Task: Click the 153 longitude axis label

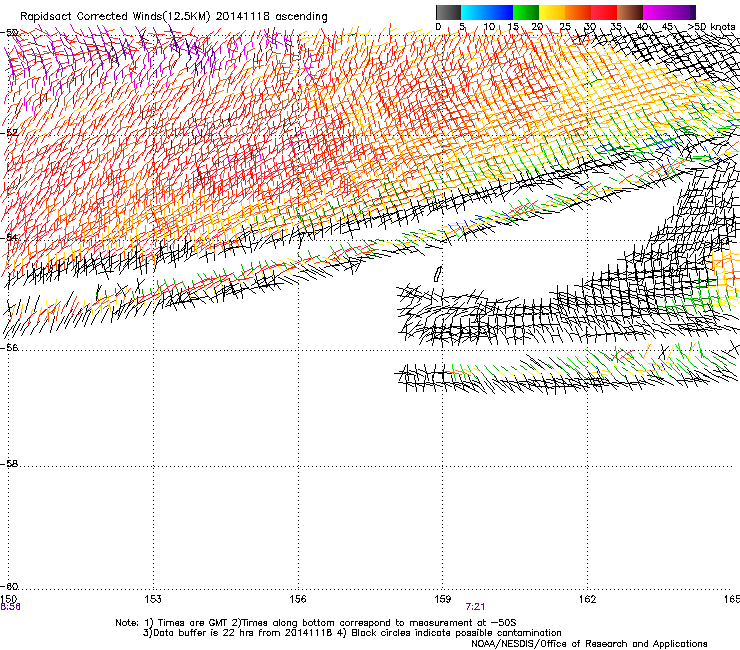Action: pyautogui.click(x=153, y=599)
